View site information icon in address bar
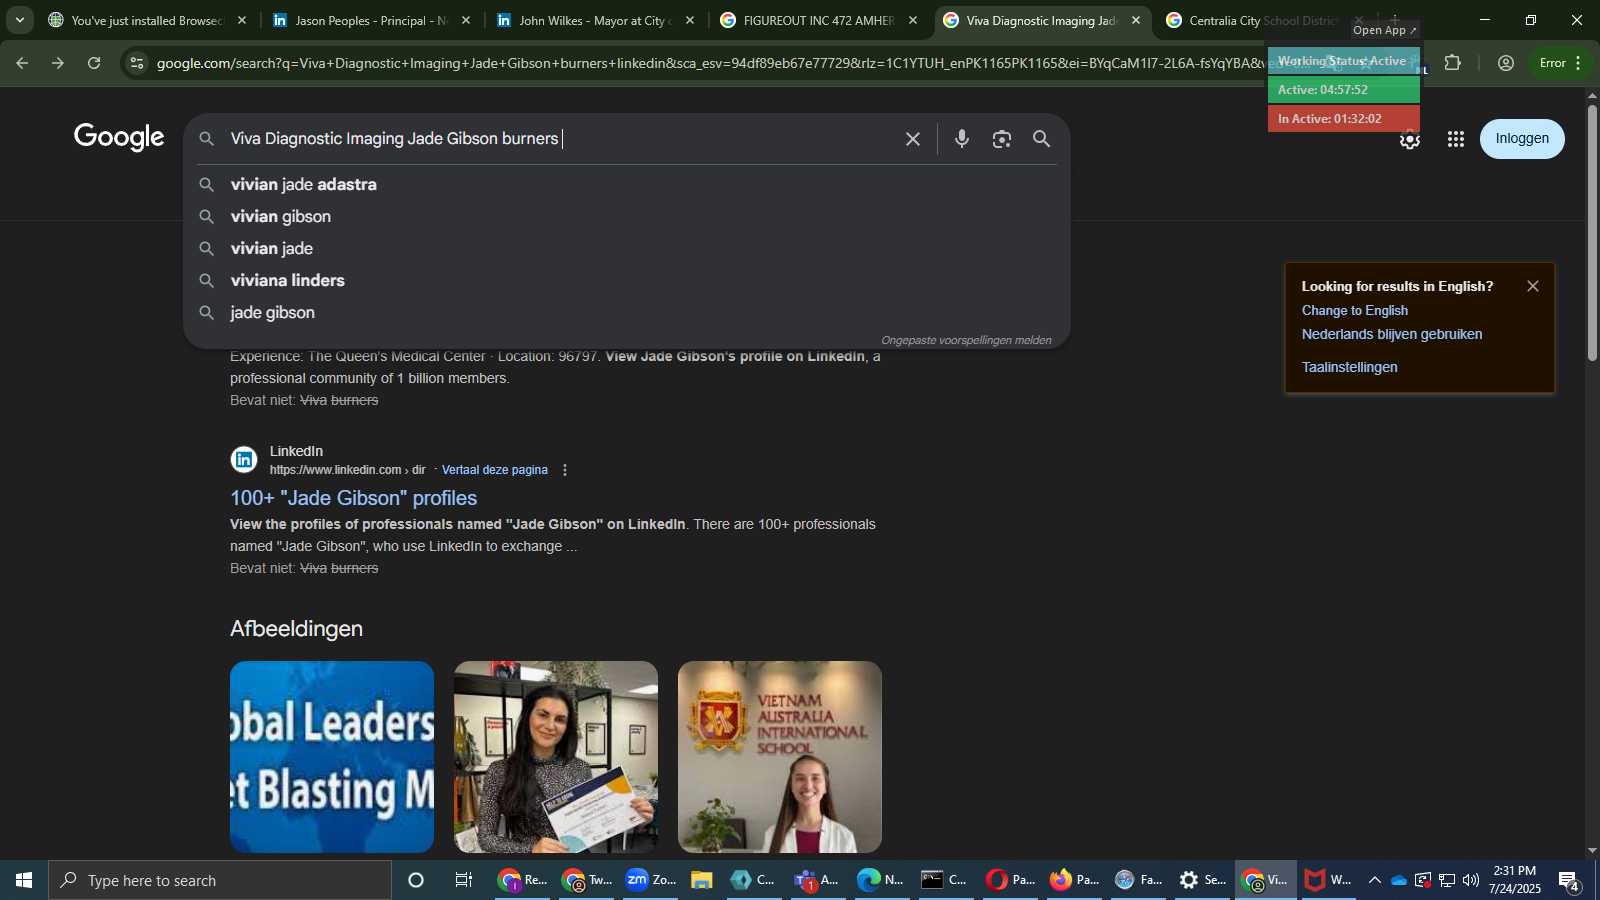The width and height of the screenshot is (1600, 900). [137, 63]
